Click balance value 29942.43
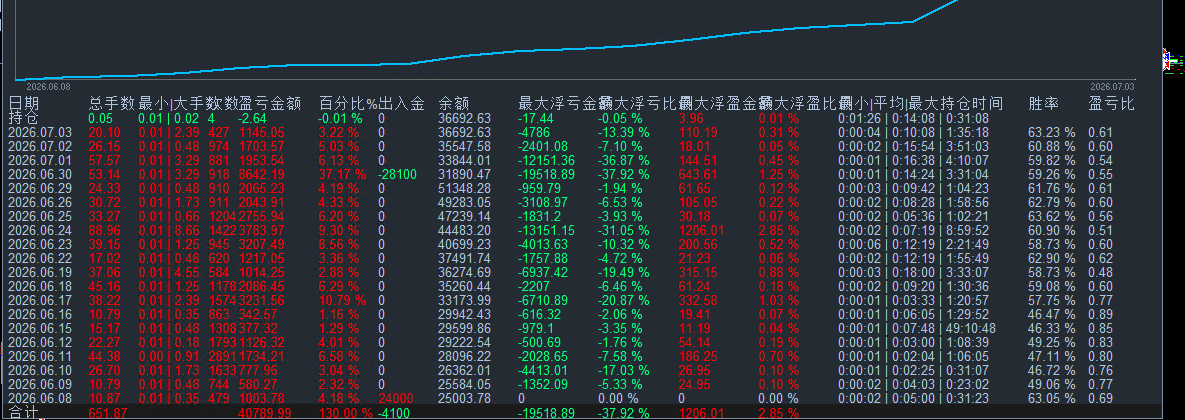Image resolution: width=1185 pixels, height=420 pixels. [465, 314]
